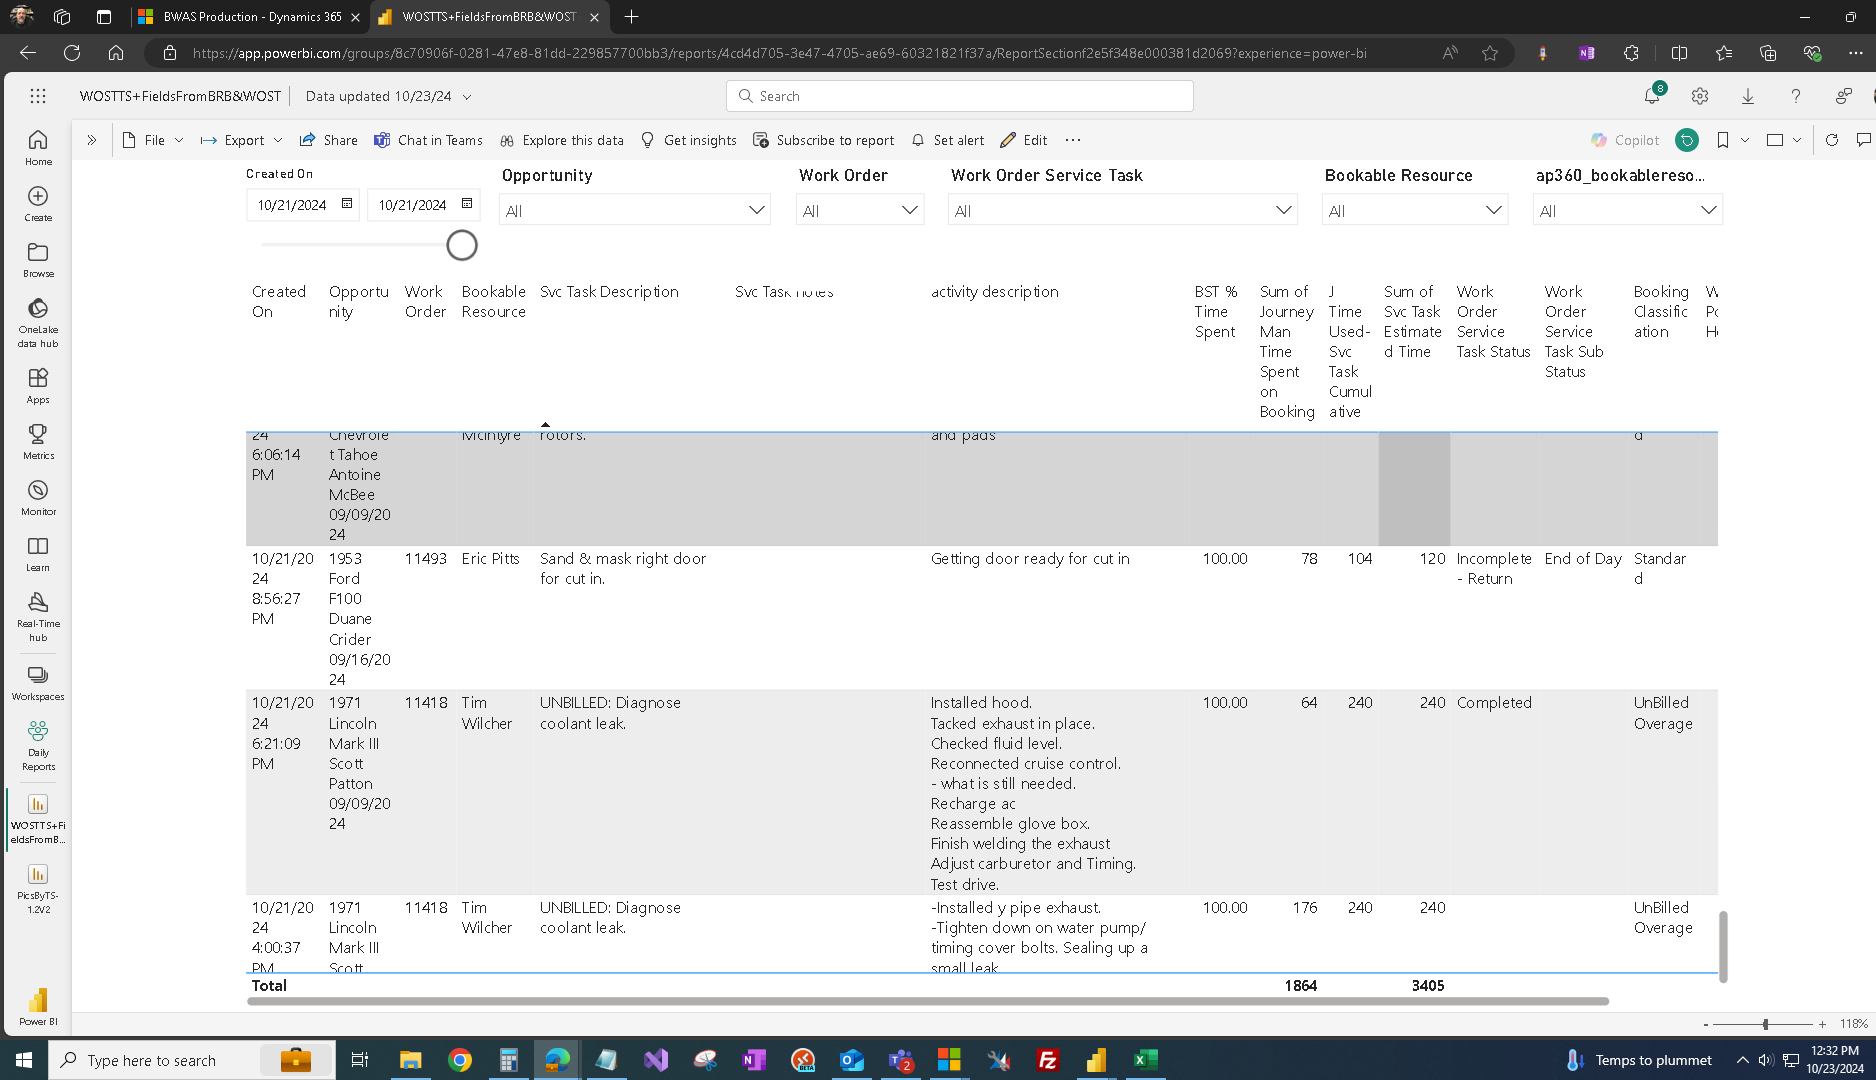The height and width of the screenshot is (1080, 1876).
Task: Open the start date calendar picker
Action: click(x=347, y=204)
